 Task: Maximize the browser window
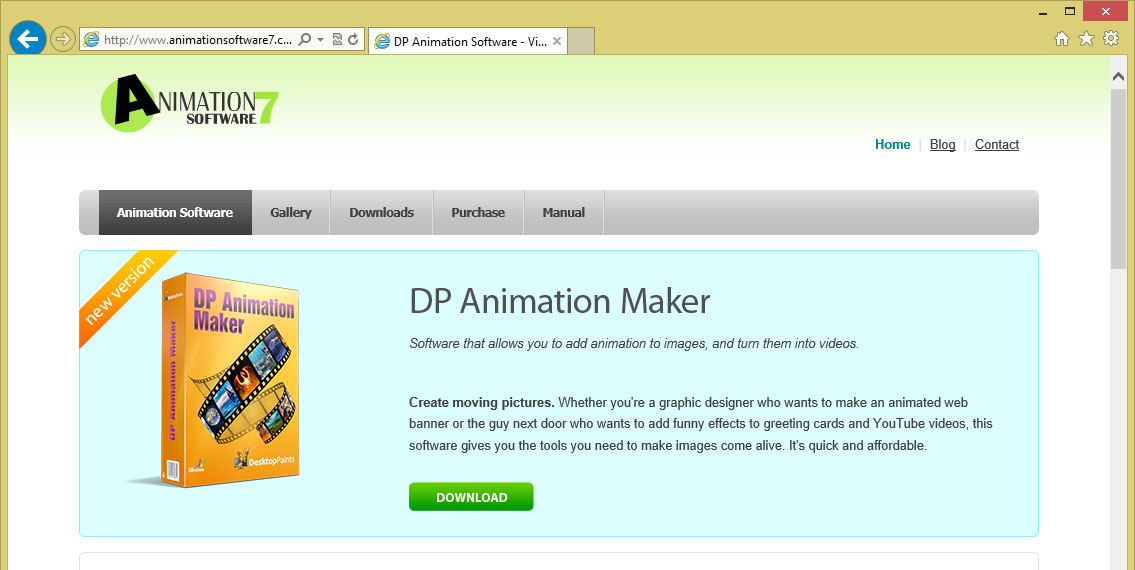click(1069, 11)
